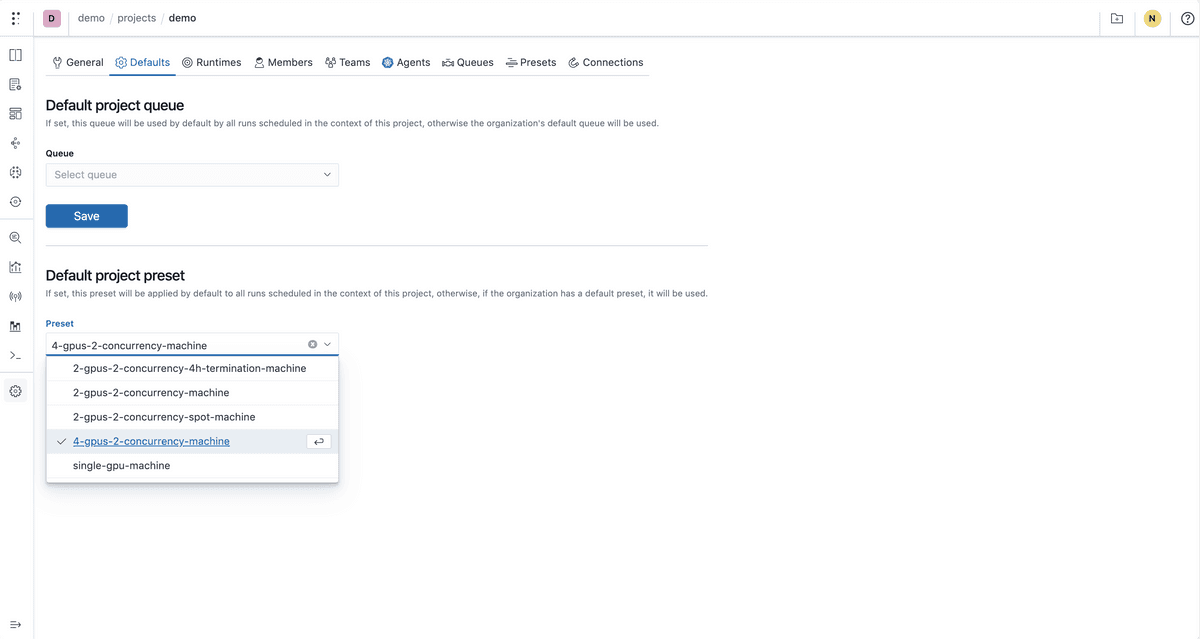Screen dimensions: 1200x639
Task: Open the user avatar N menu
Action: point(1152,18)
